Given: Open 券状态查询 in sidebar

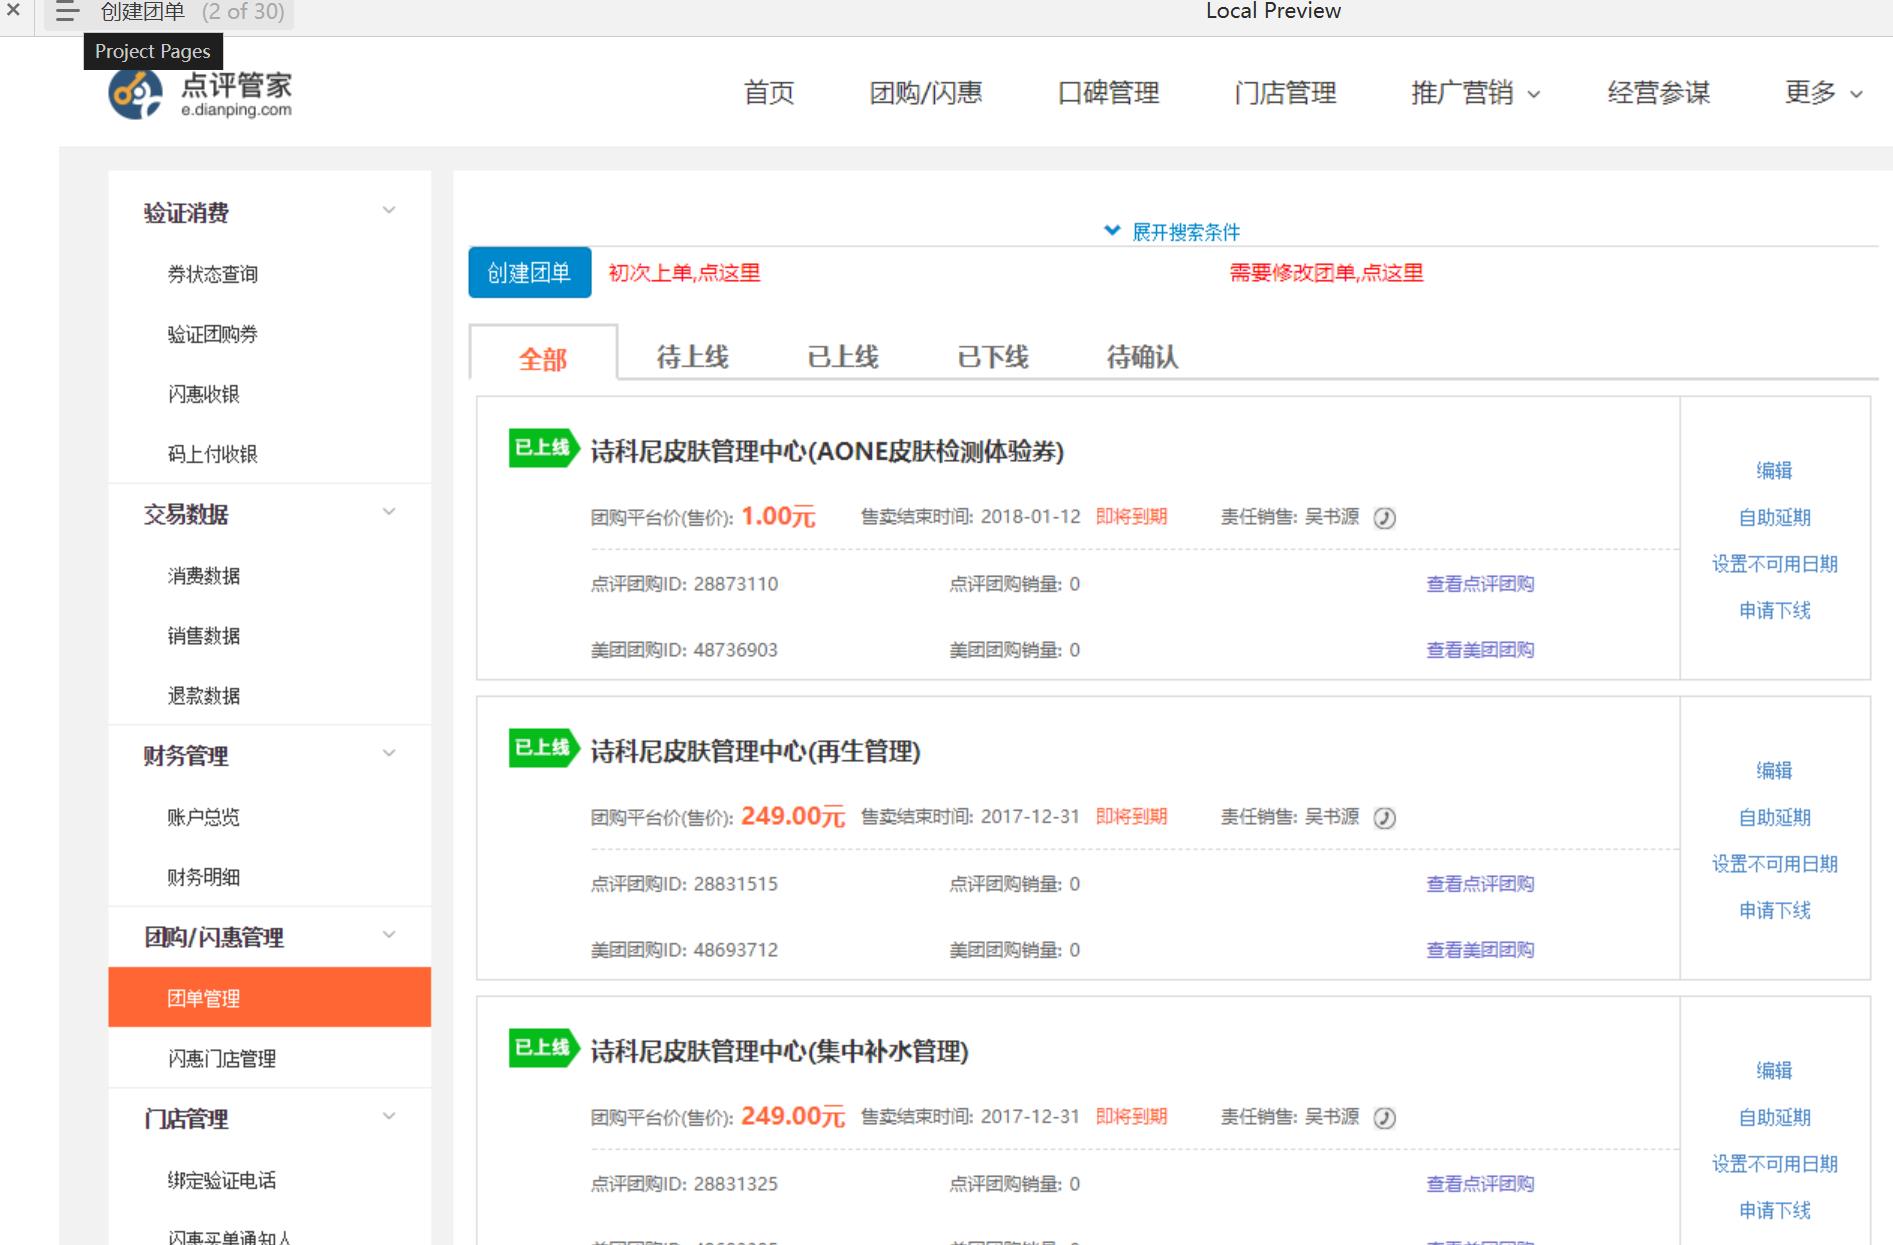Looking at the screenshot, I should tap(213, 274).
